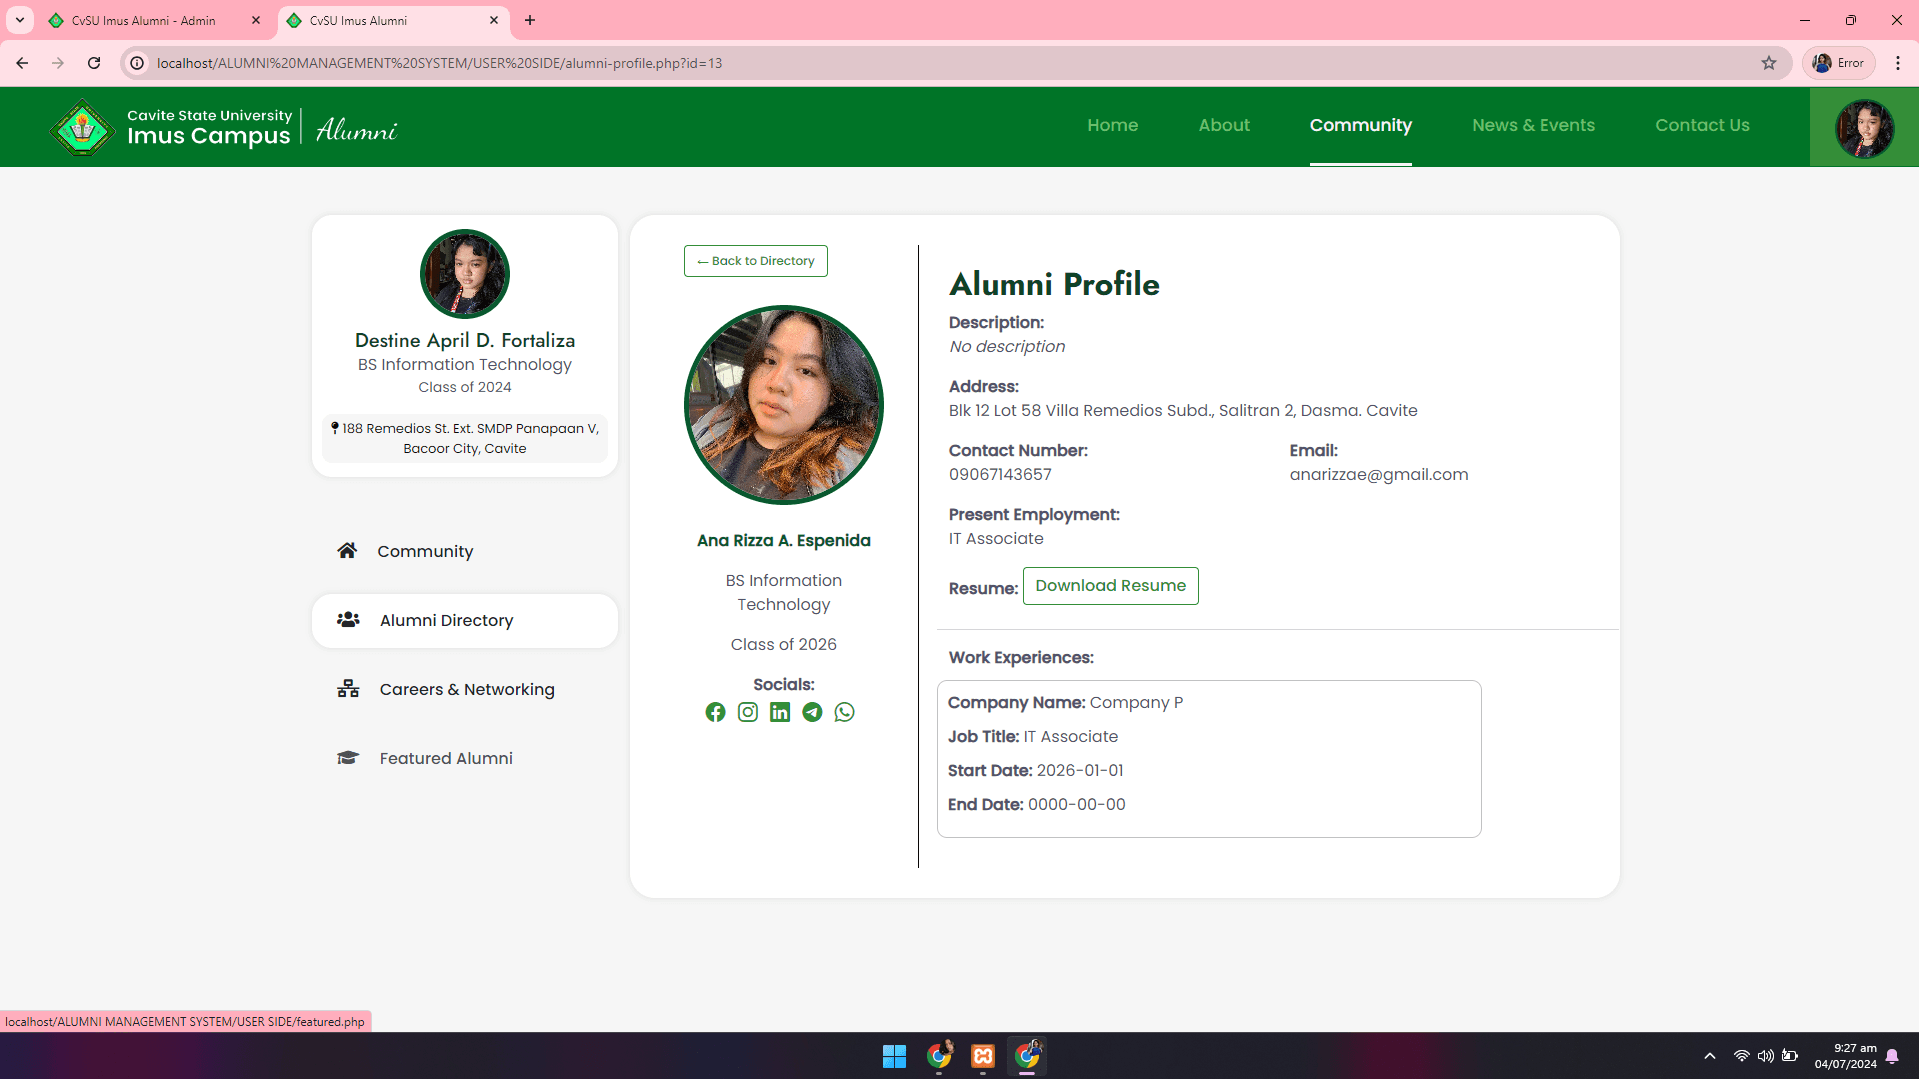The width and height of the screenshot is (1919, 1079).
Task: Select the About navigation link
Action: click(1223, 125)
